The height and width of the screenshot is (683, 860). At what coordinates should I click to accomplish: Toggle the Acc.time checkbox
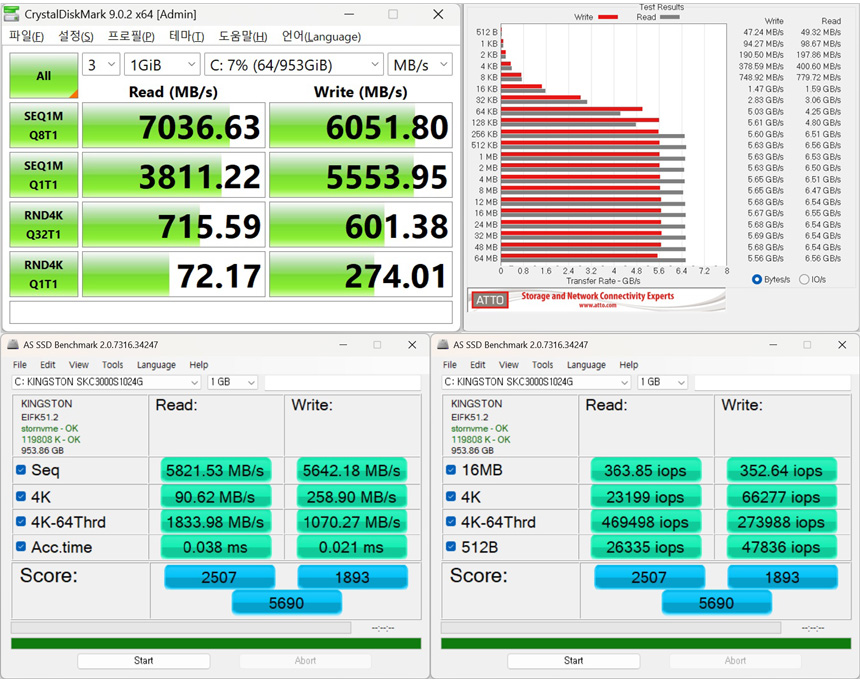pos(21,547)
